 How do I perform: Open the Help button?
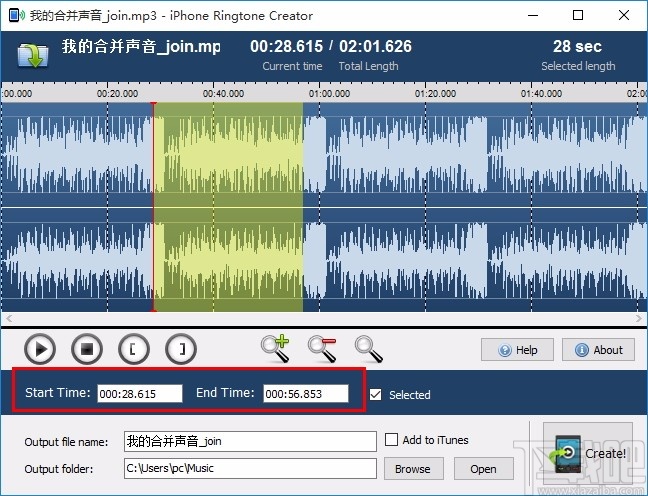click(x=517, y=350)
